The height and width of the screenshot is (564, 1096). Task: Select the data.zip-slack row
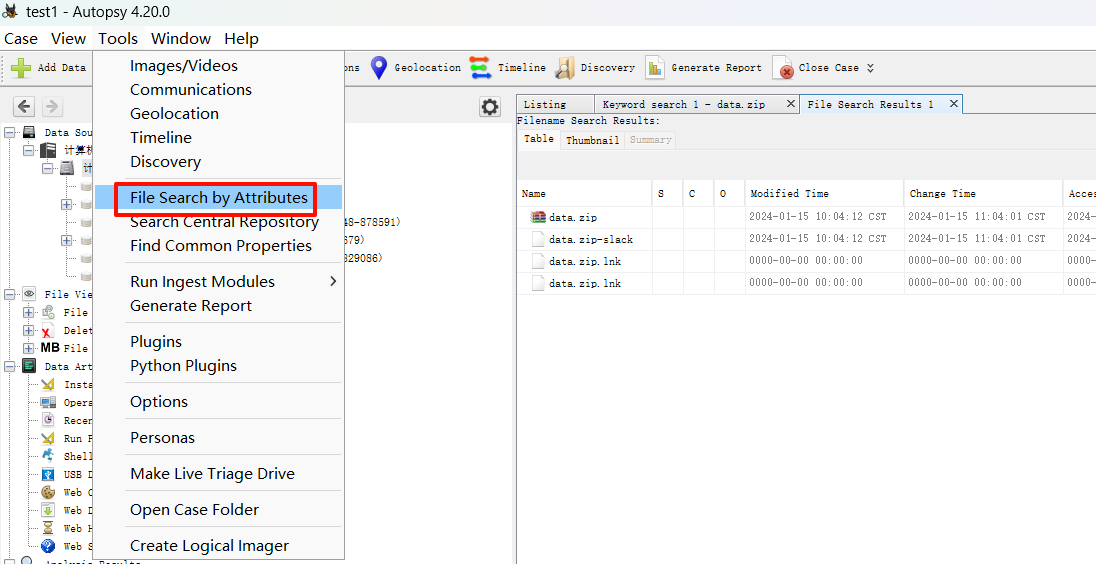807,239
